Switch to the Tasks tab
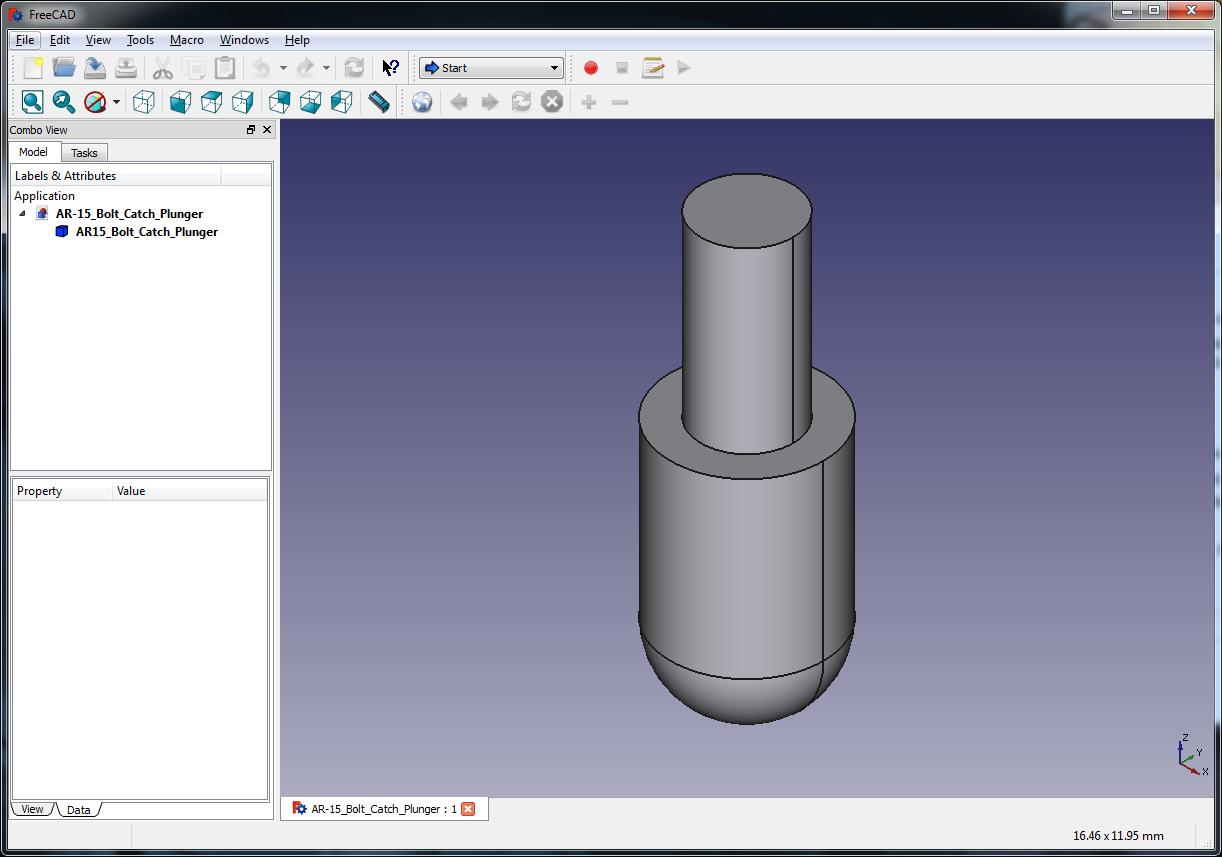This screenshot has height=857, width=1222. click(x=84, y=153)
